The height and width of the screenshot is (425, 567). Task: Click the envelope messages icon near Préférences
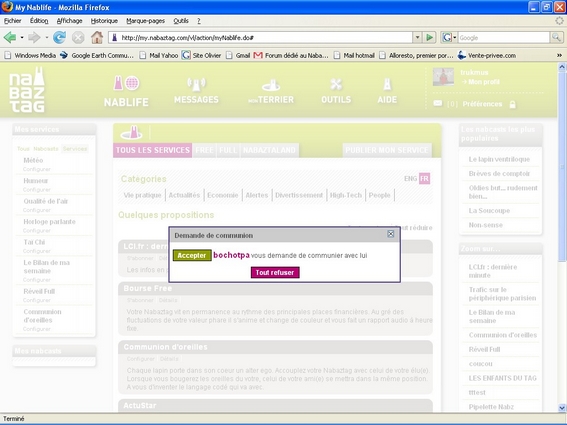click(x=438, y=104)
